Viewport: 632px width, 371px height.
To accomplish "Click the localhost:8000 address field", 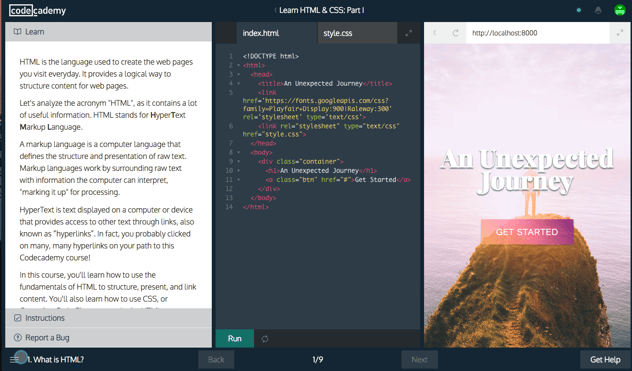I will pos(537,33).
